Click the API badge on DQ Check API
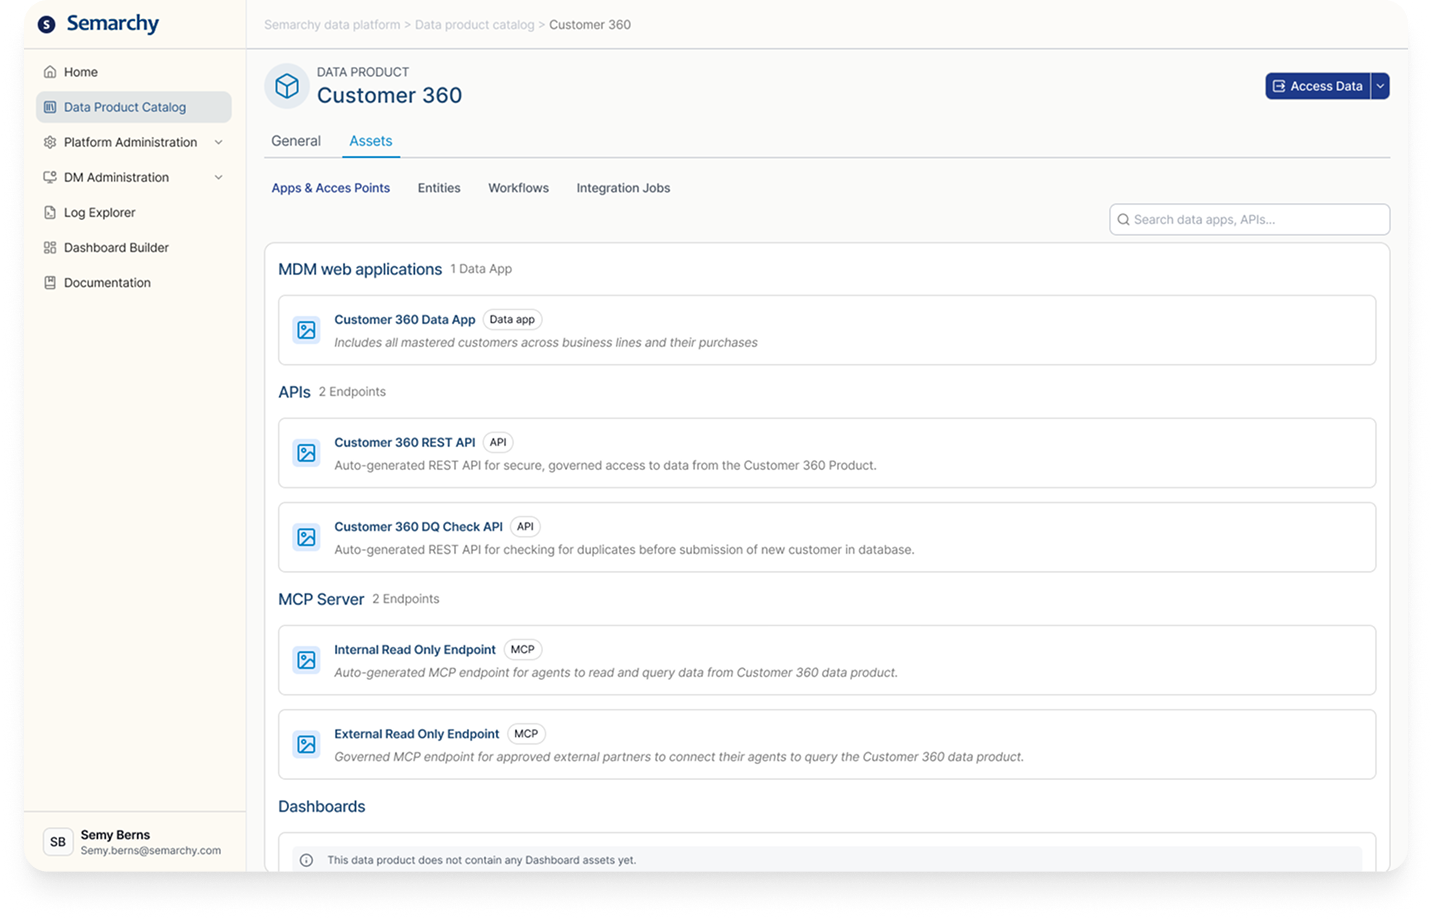Viewport: 1432px width, 920px height. point(525,527)
